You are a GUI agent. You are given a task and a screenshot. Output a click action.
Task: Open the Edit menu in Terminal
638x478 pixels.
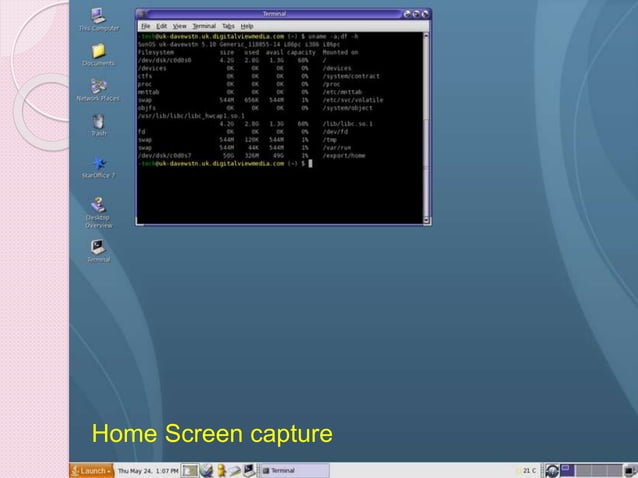(161, 24)
